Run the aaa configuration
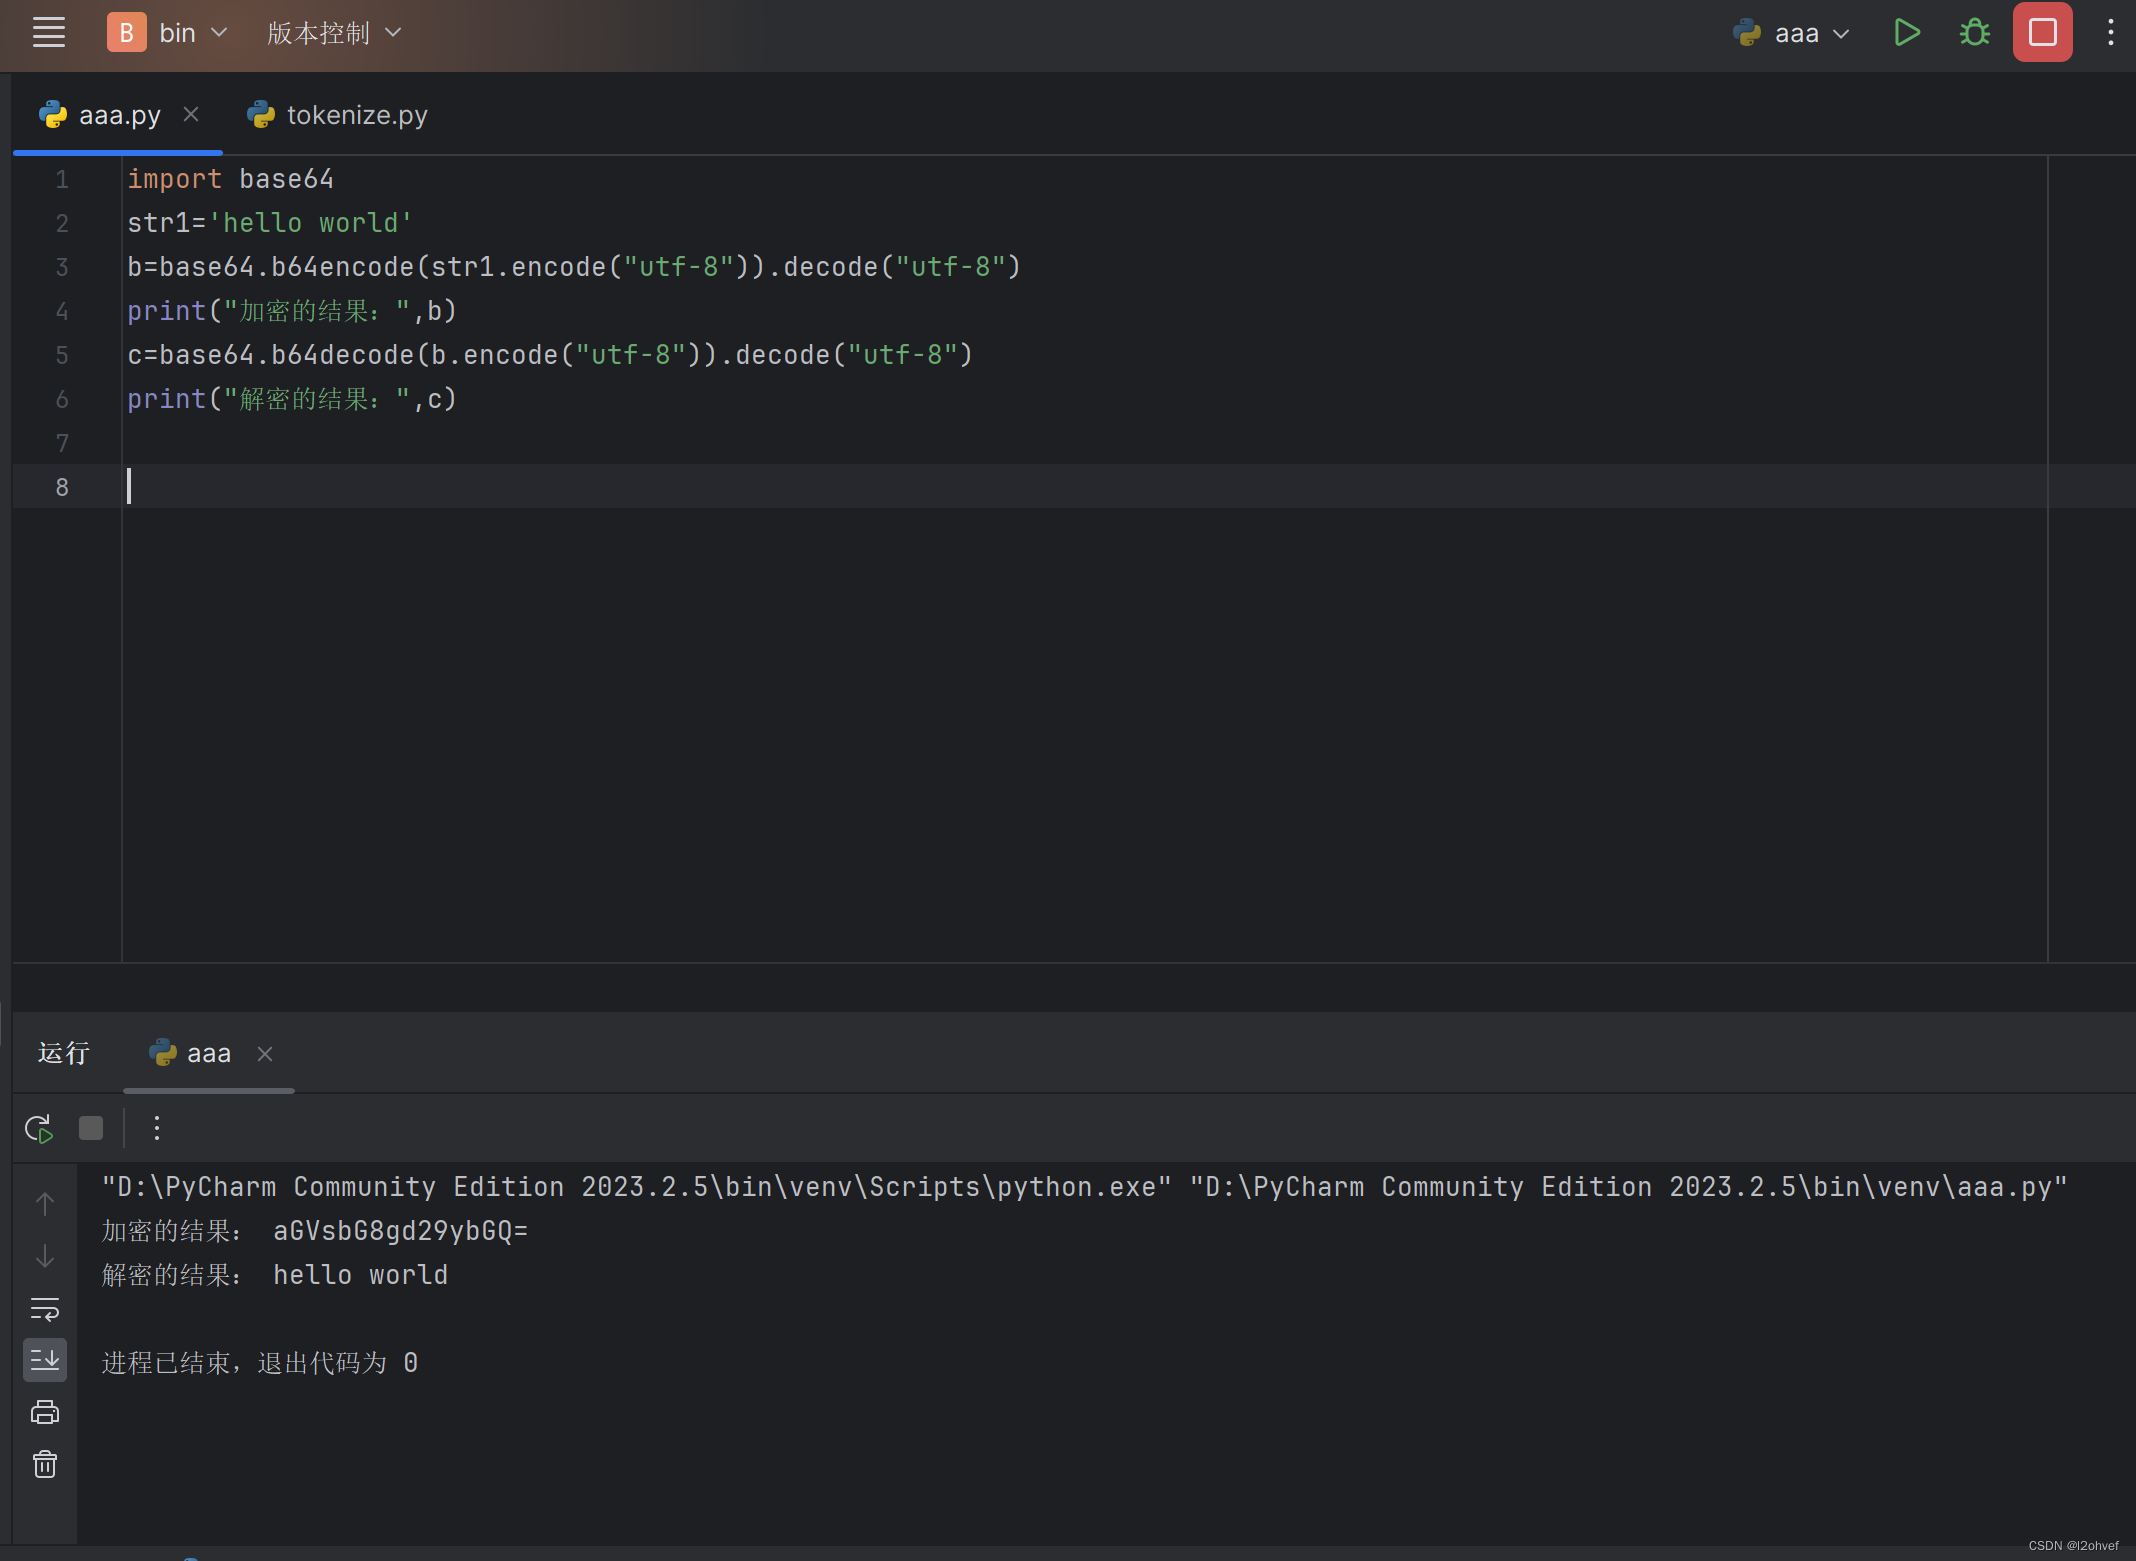Viewport: 2136px width, 1561px height. pyautogui.click(x=1907, y=32)
